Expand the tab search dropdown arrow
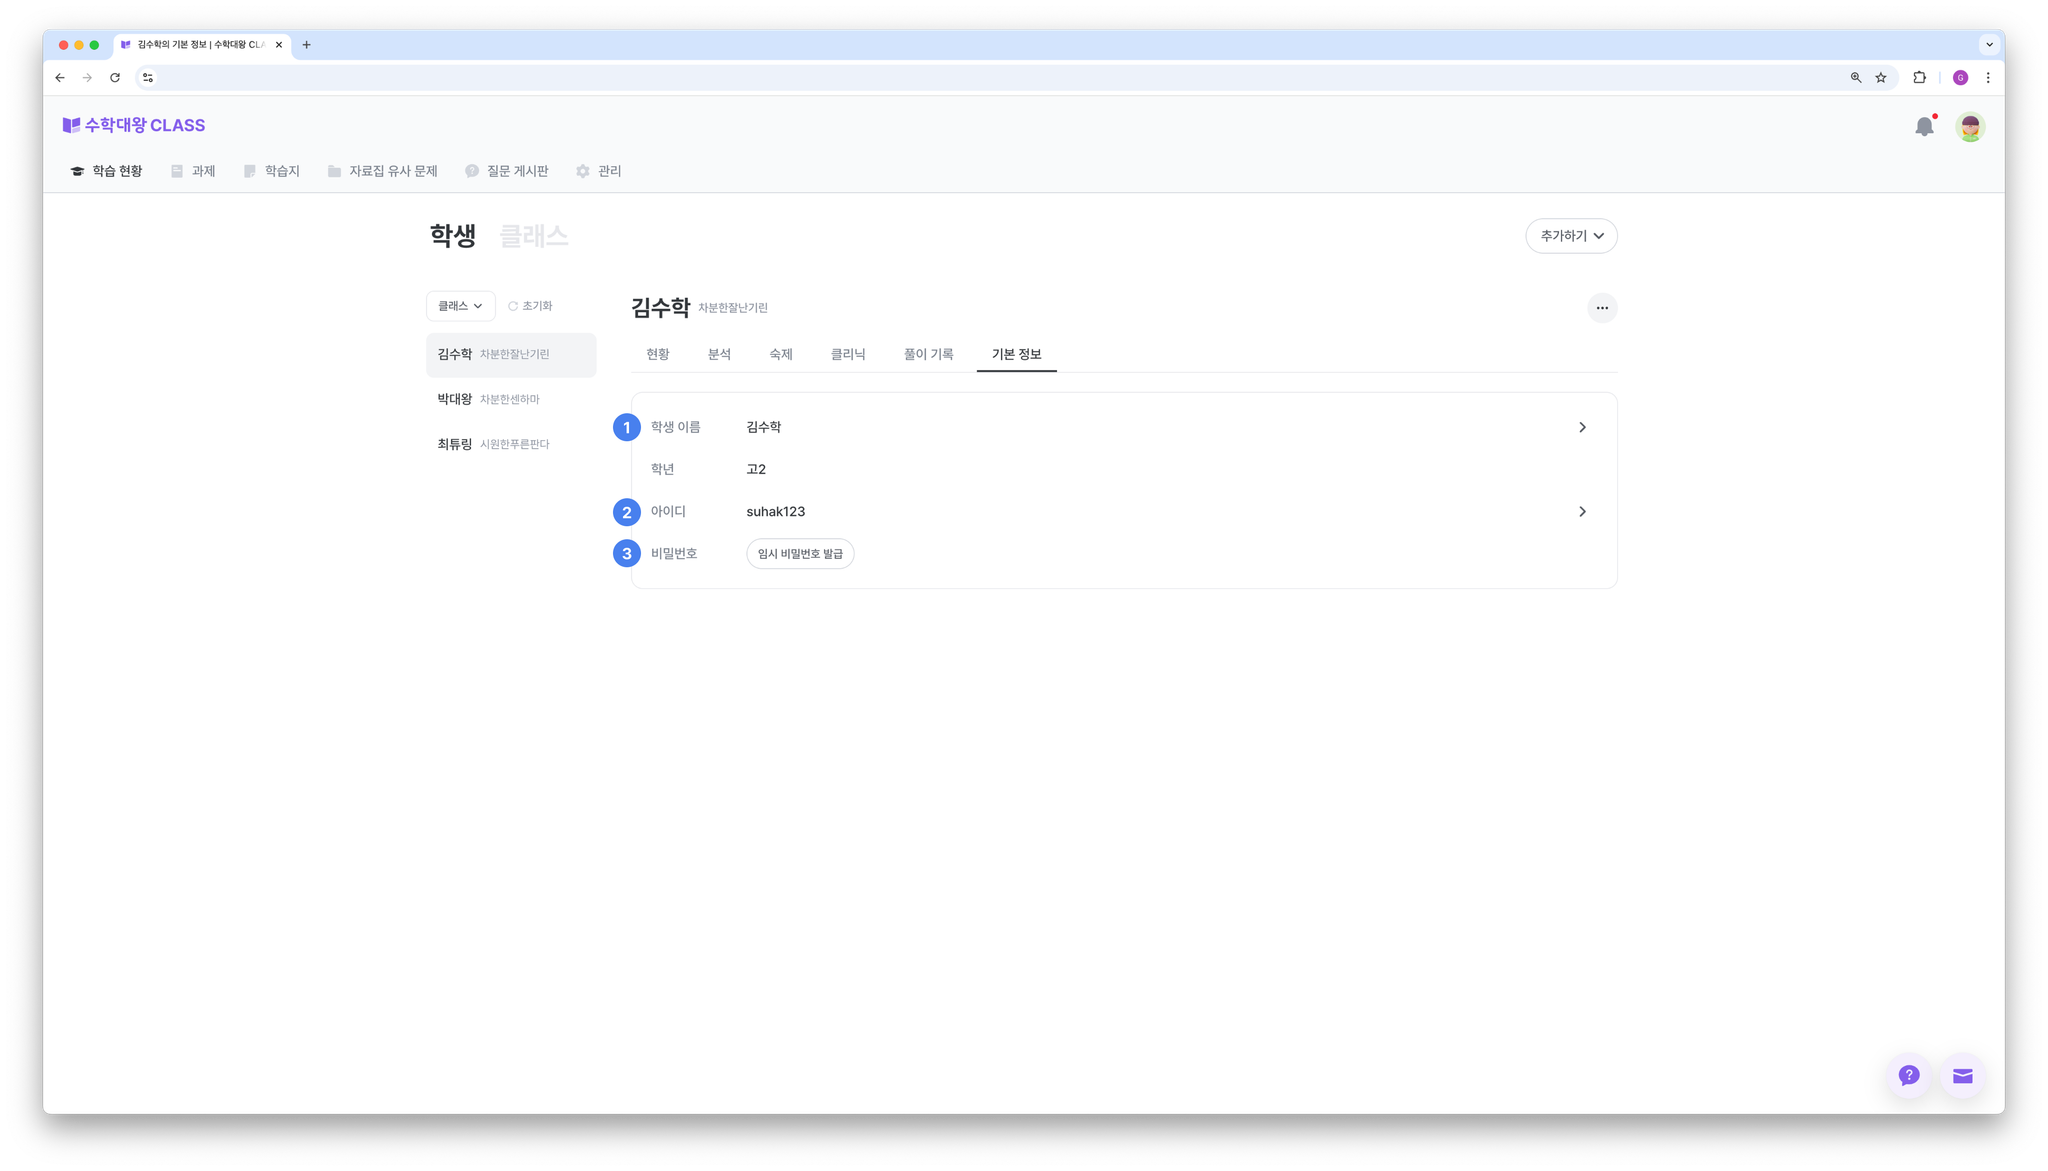The image size is (2048, 1171). (1989, 45)
